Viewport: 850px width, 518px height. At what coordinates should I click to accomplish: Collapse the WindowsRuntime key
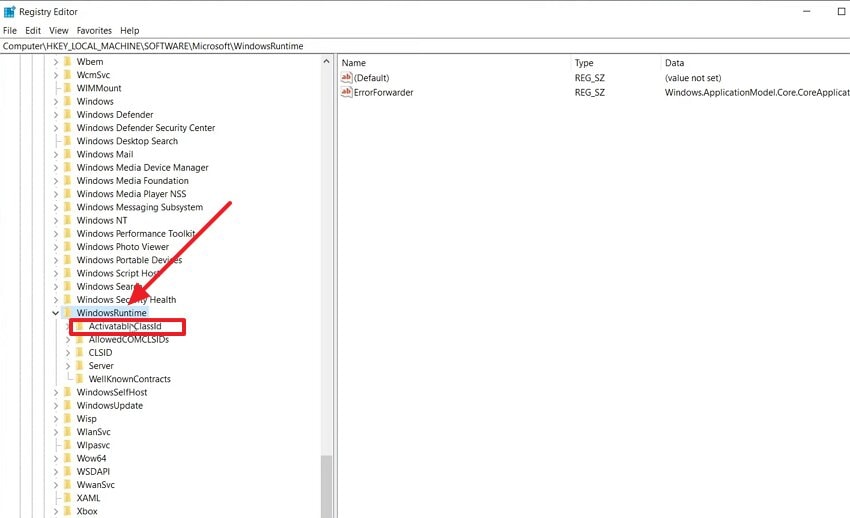coord(55,313)
